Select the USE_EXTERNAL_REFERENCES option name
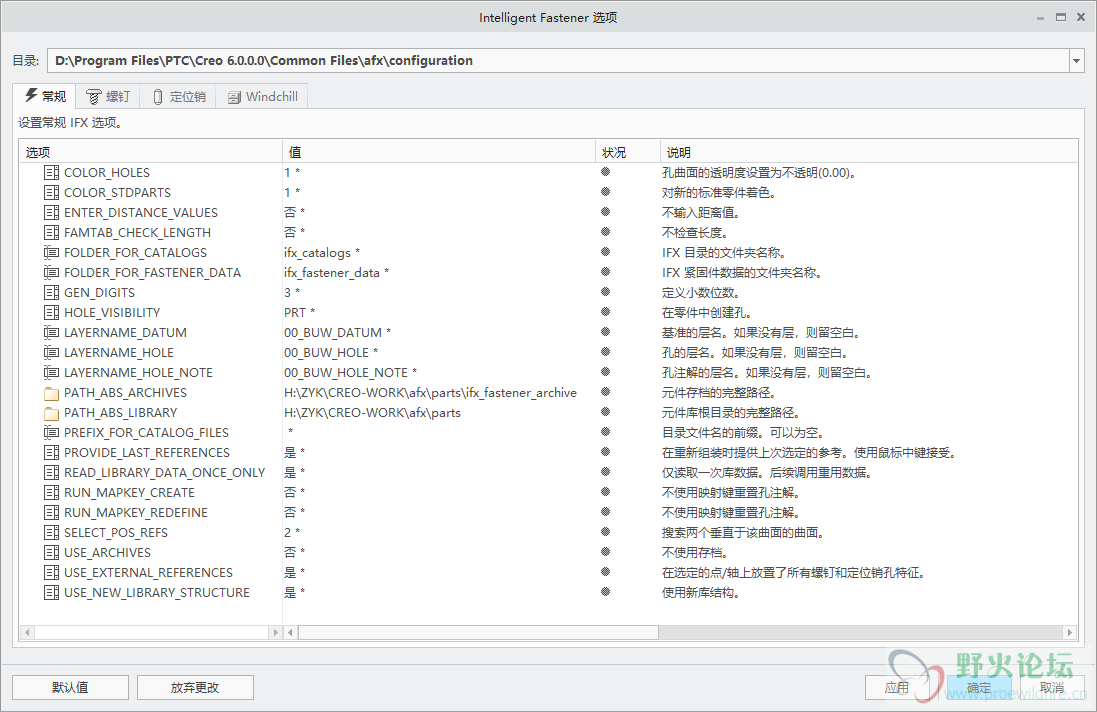The width and height of the screenshot is (1097, 712). 148,573
